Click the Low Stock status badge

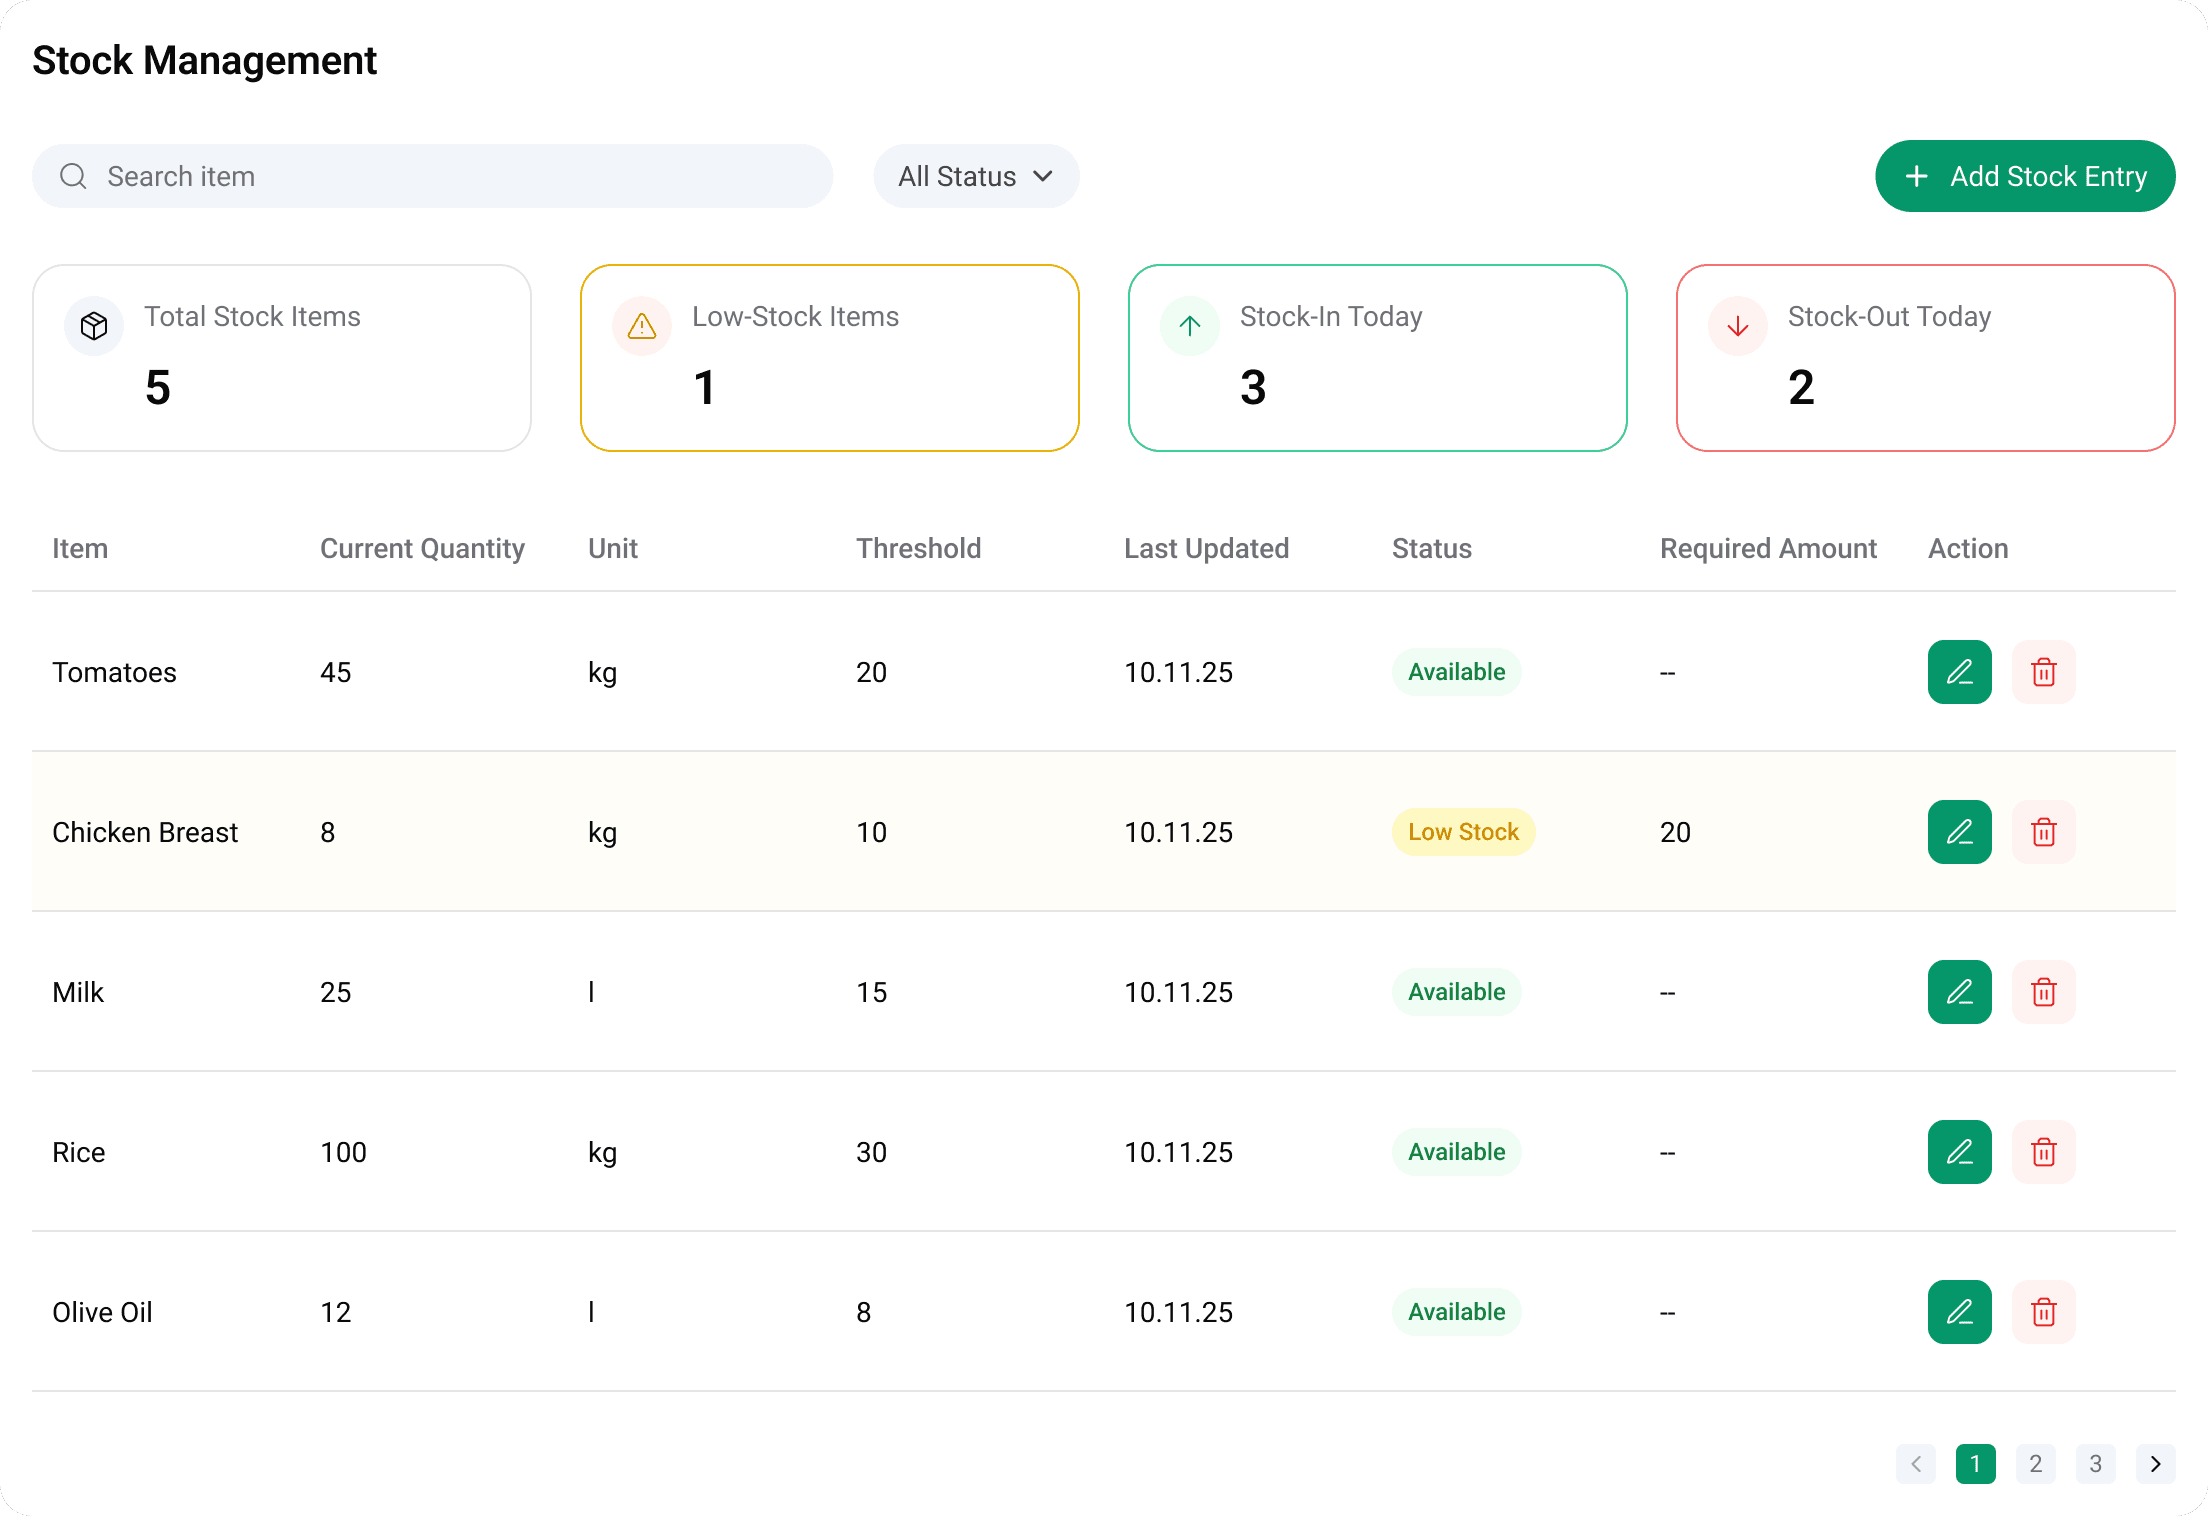point(1463,832)
